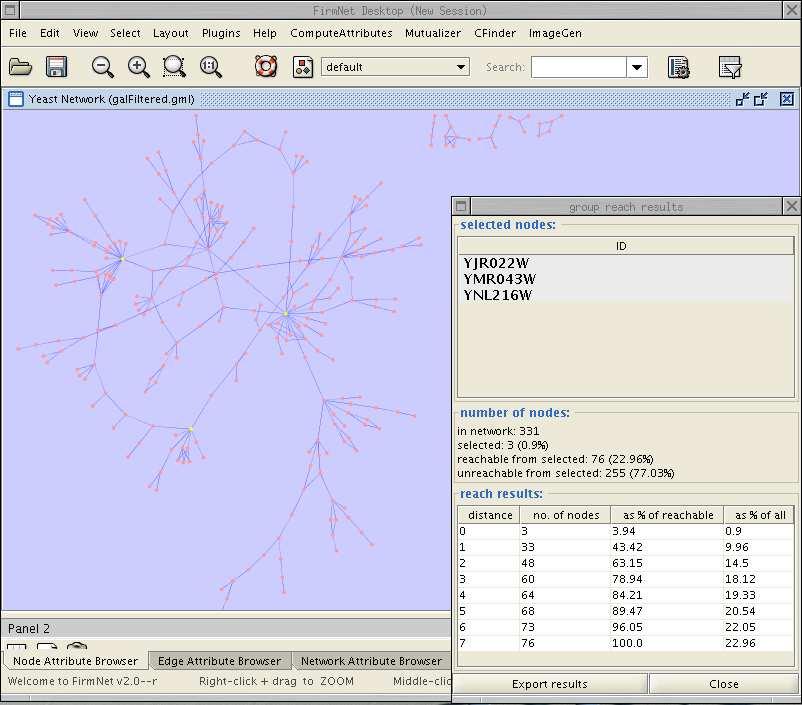The image size is (802, 705).
Task: Open the Plugins menu
Action: [221, 33]
